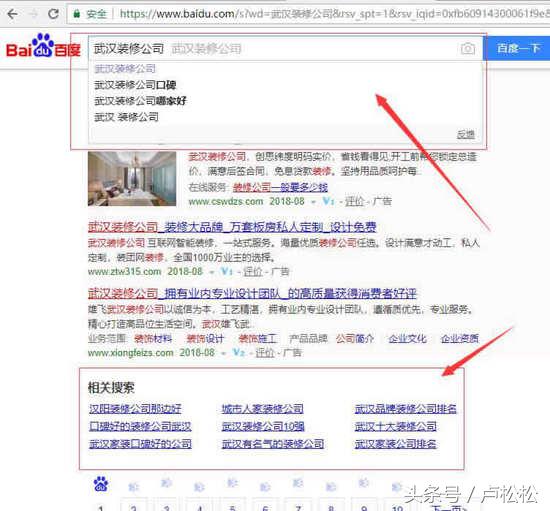Click the browser back arrow
The height and width of the screenshot is (511, 550).
13,14
